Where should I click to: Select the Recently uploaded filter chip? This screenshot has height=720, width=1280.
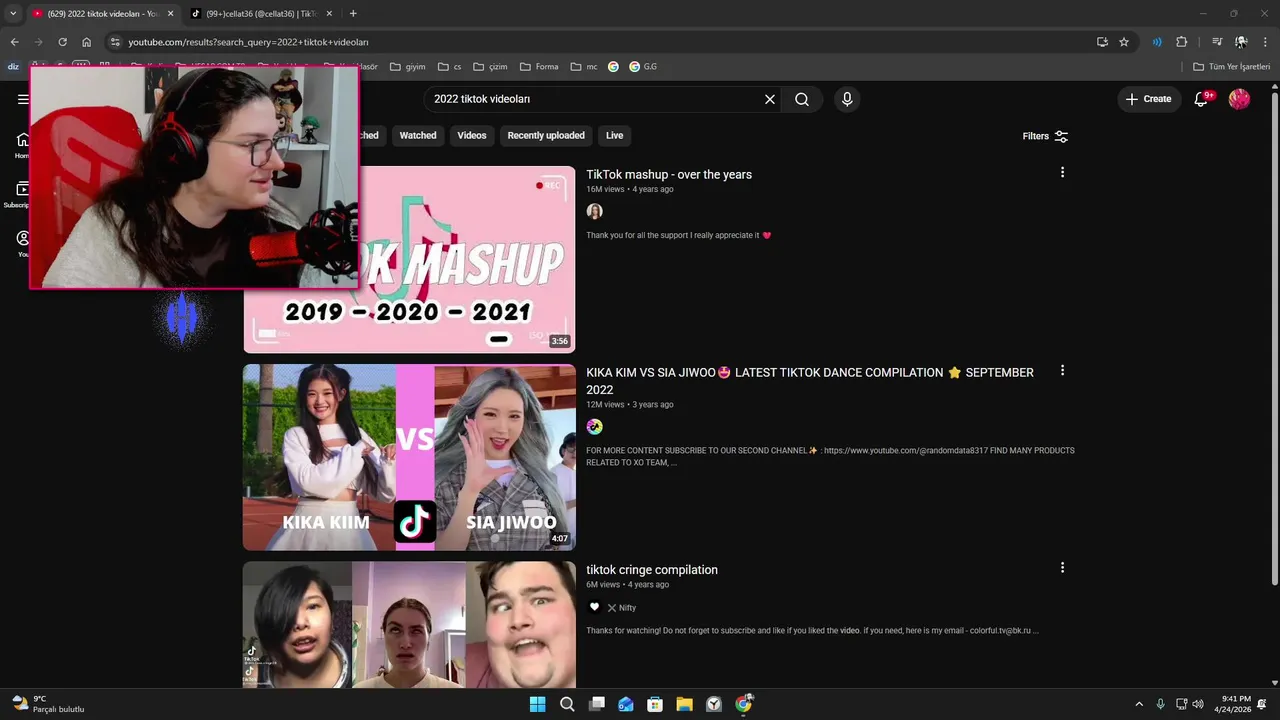[546, 135]
